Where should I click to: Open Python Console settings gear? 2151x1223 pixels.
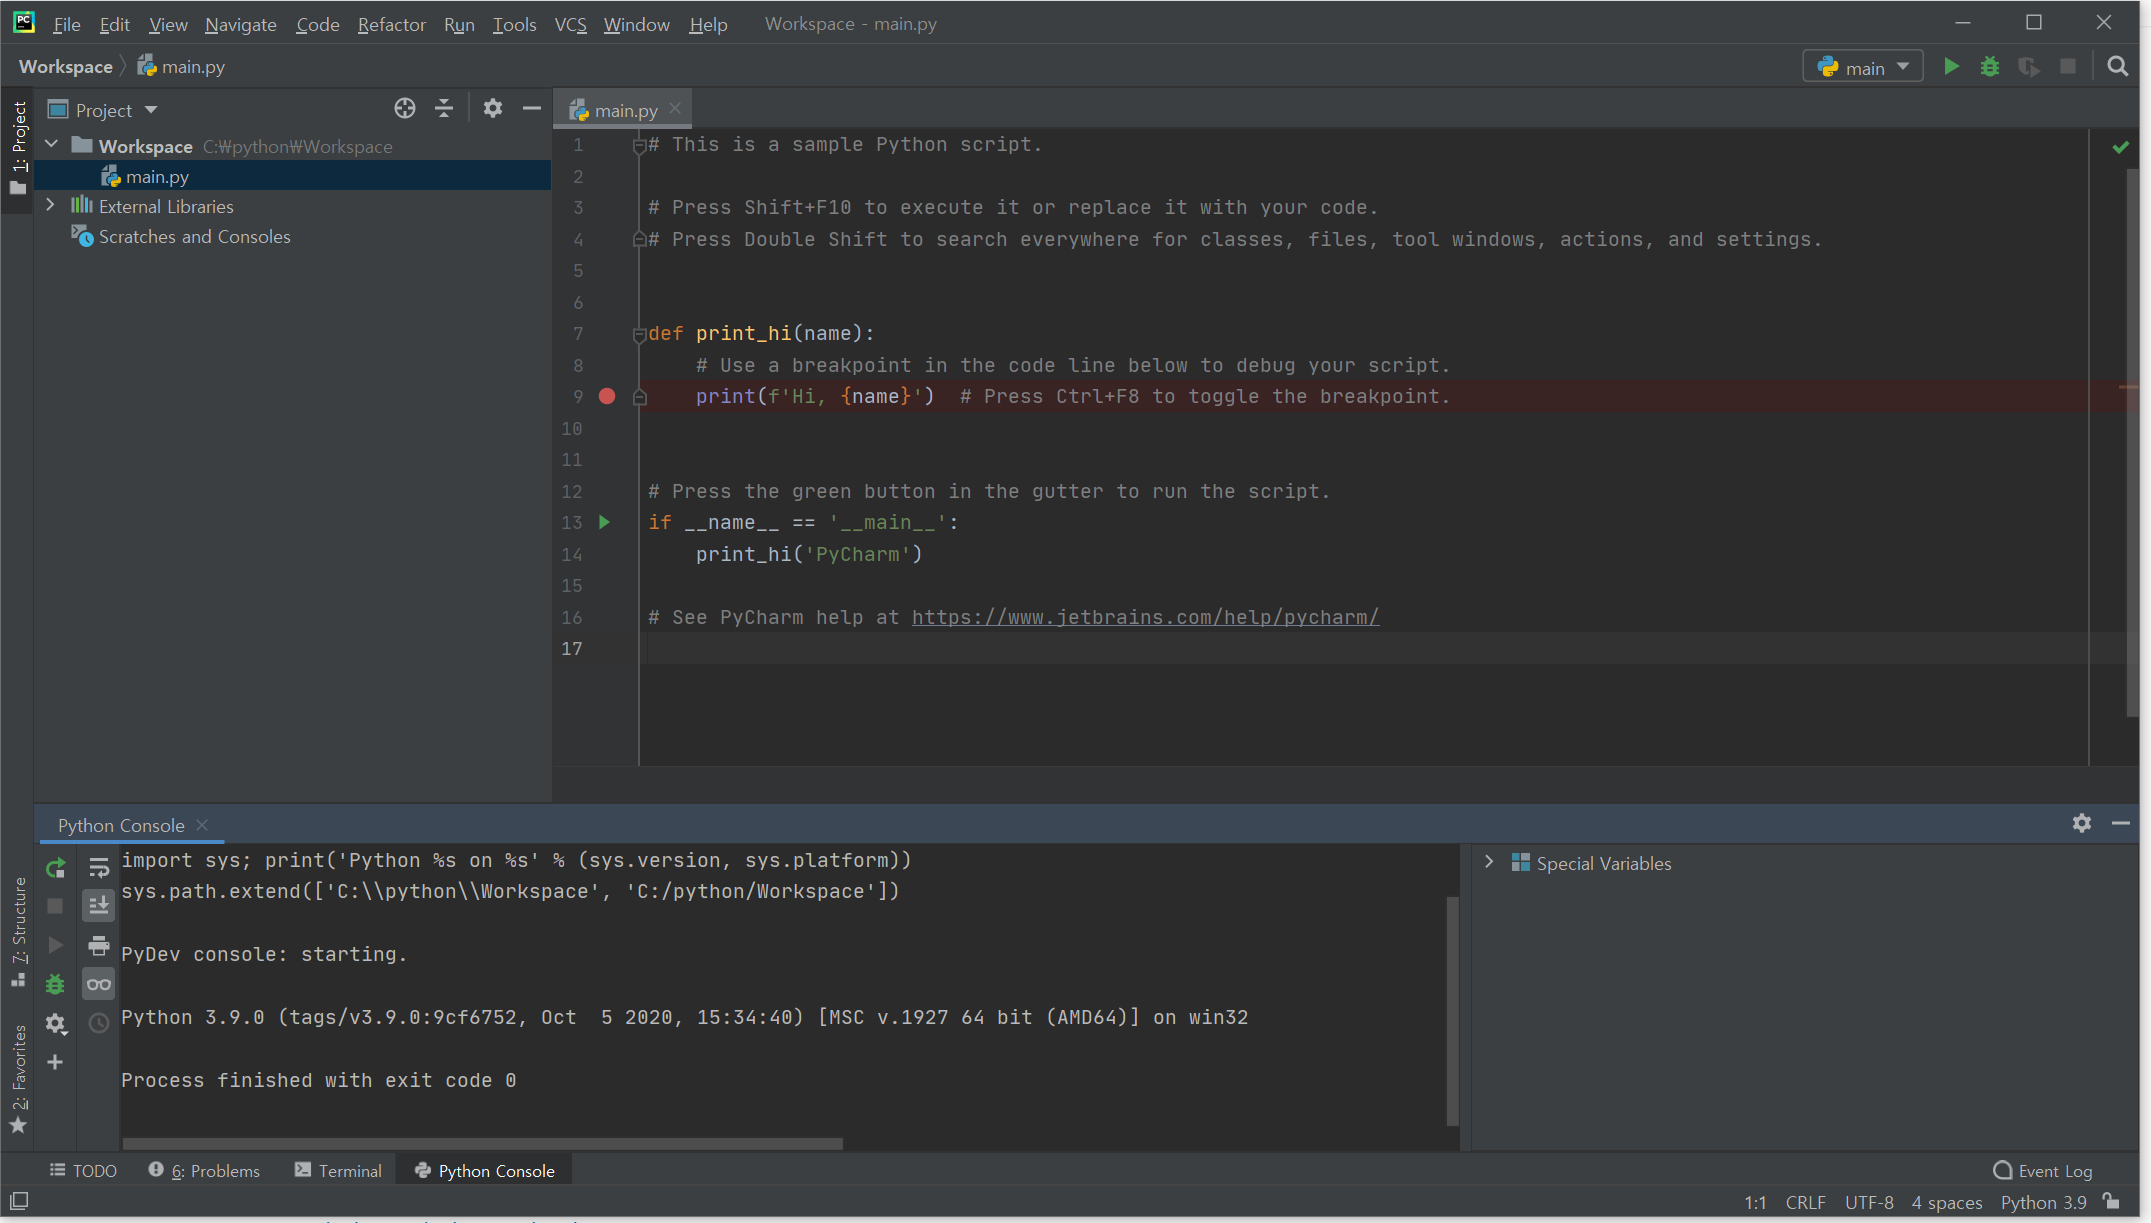2081,823
